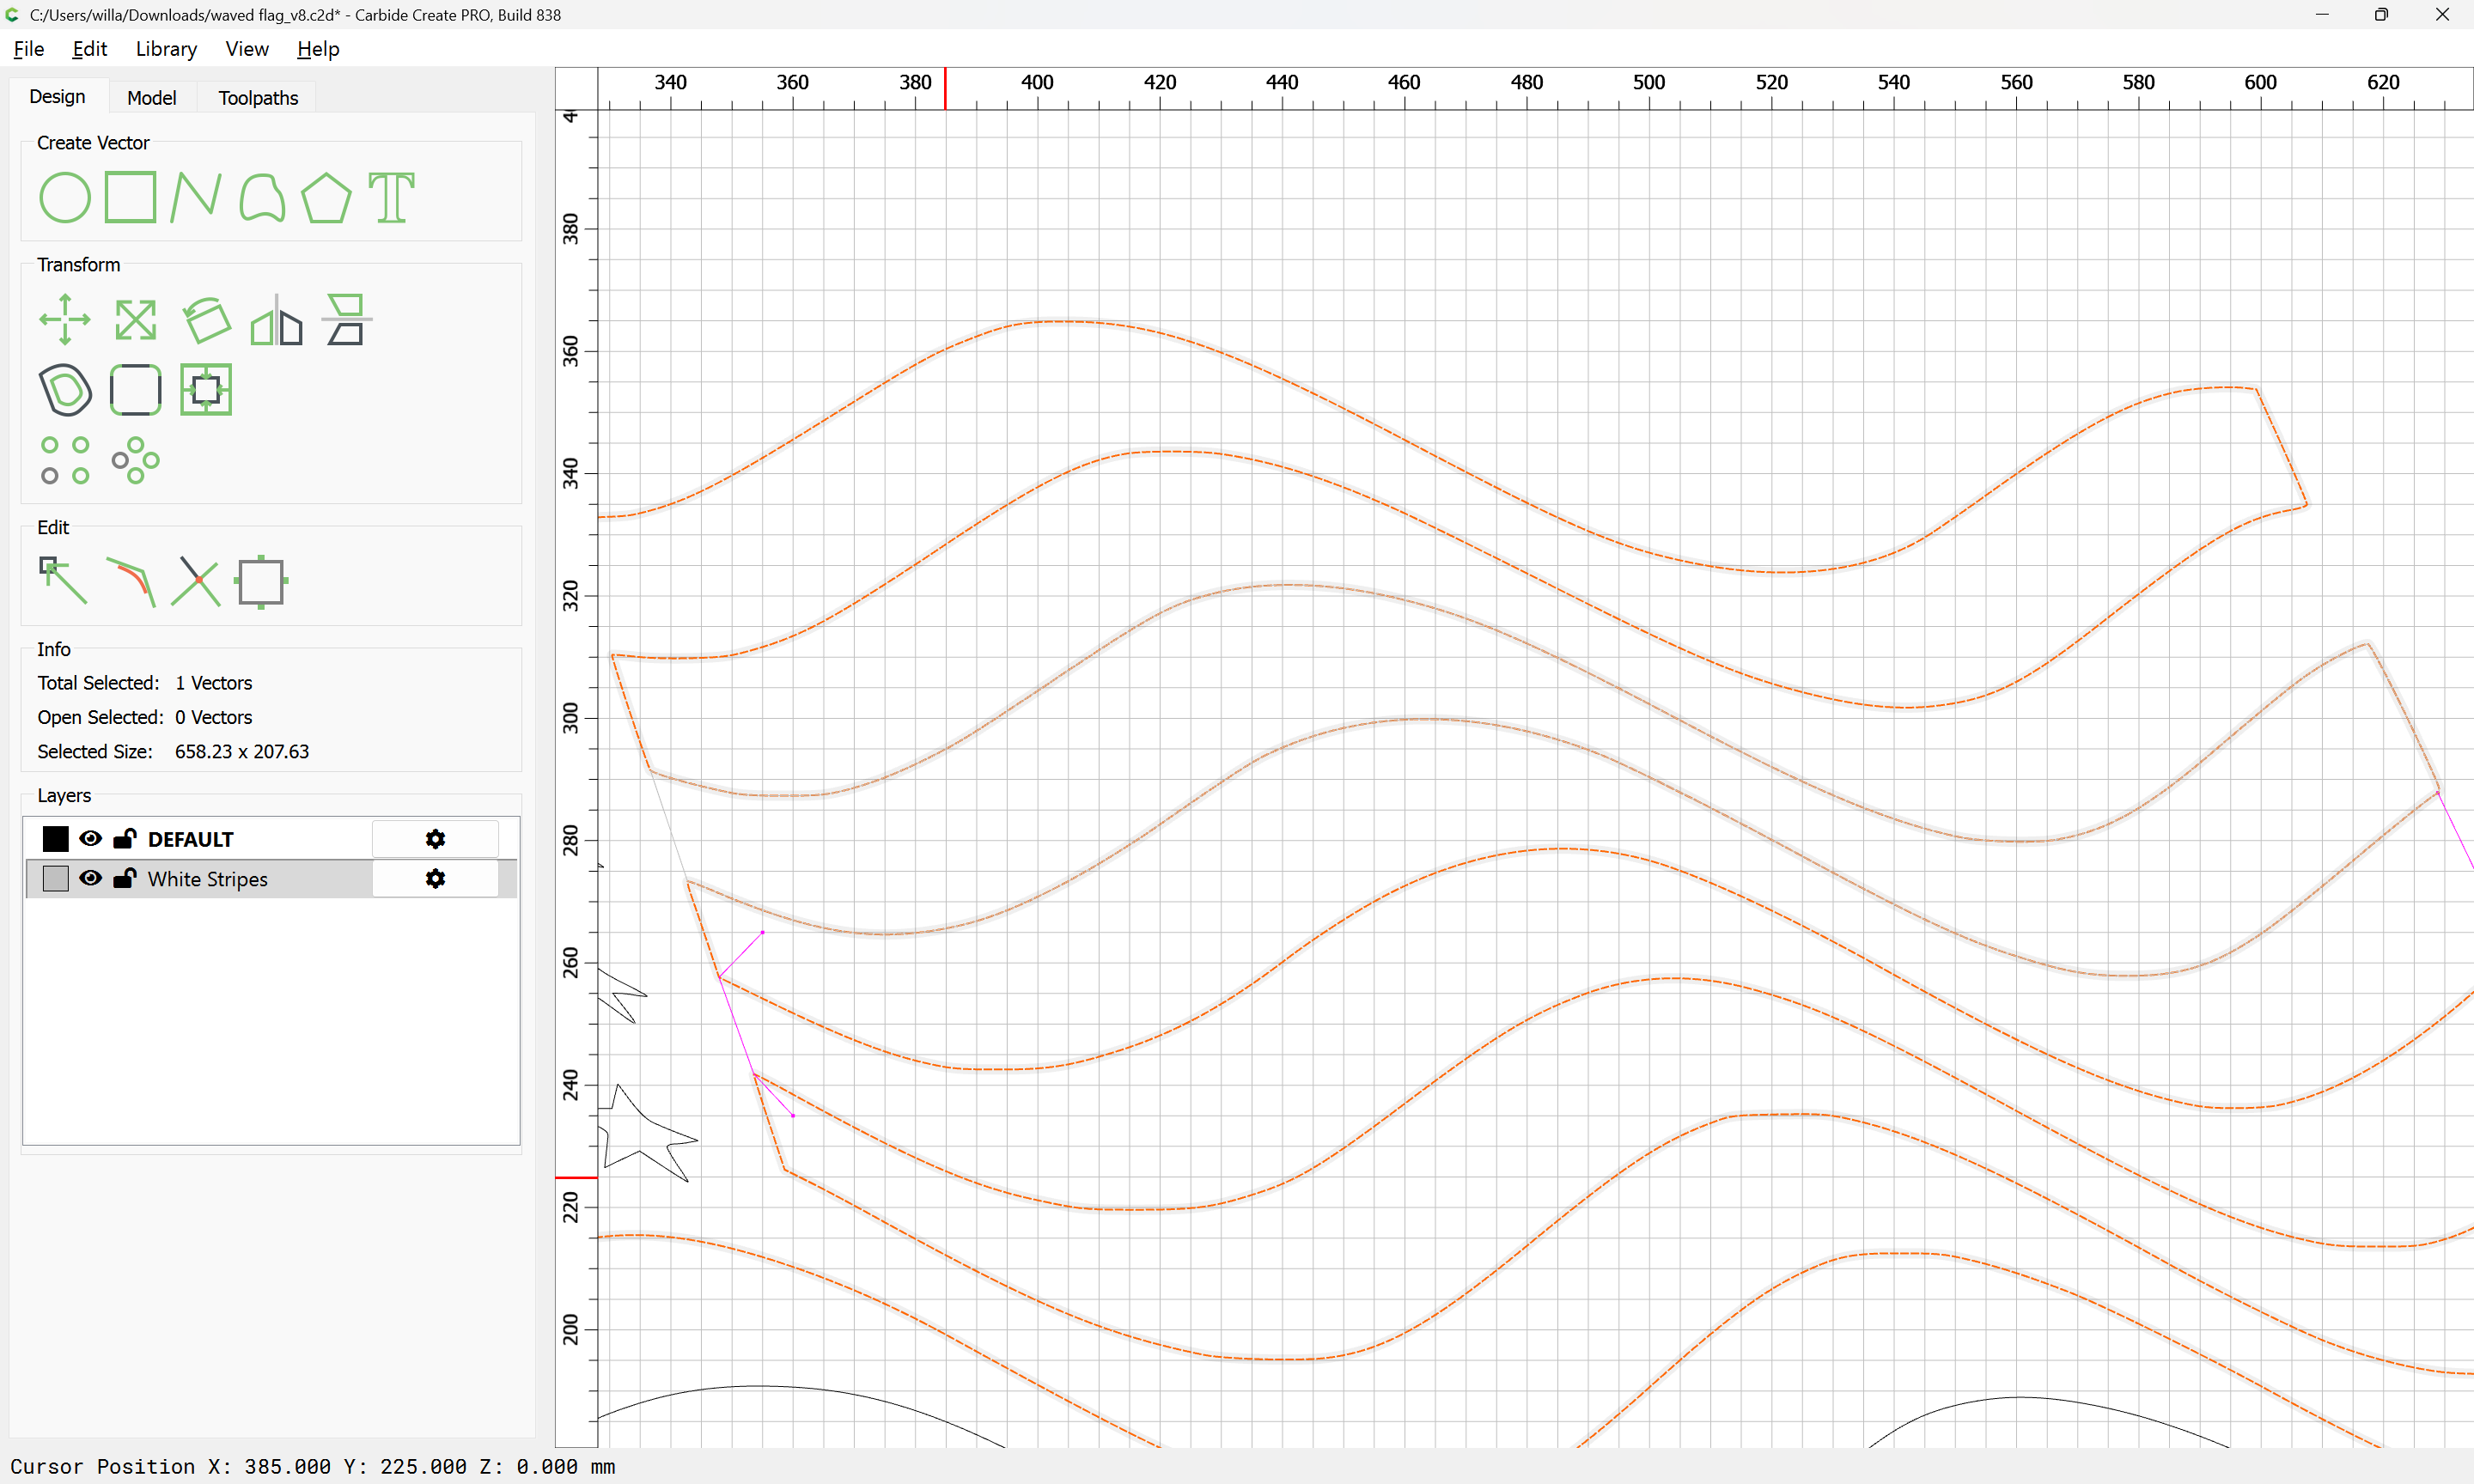Click the Move transform tool
The image size is (2474, 1484).
(65, 320)
